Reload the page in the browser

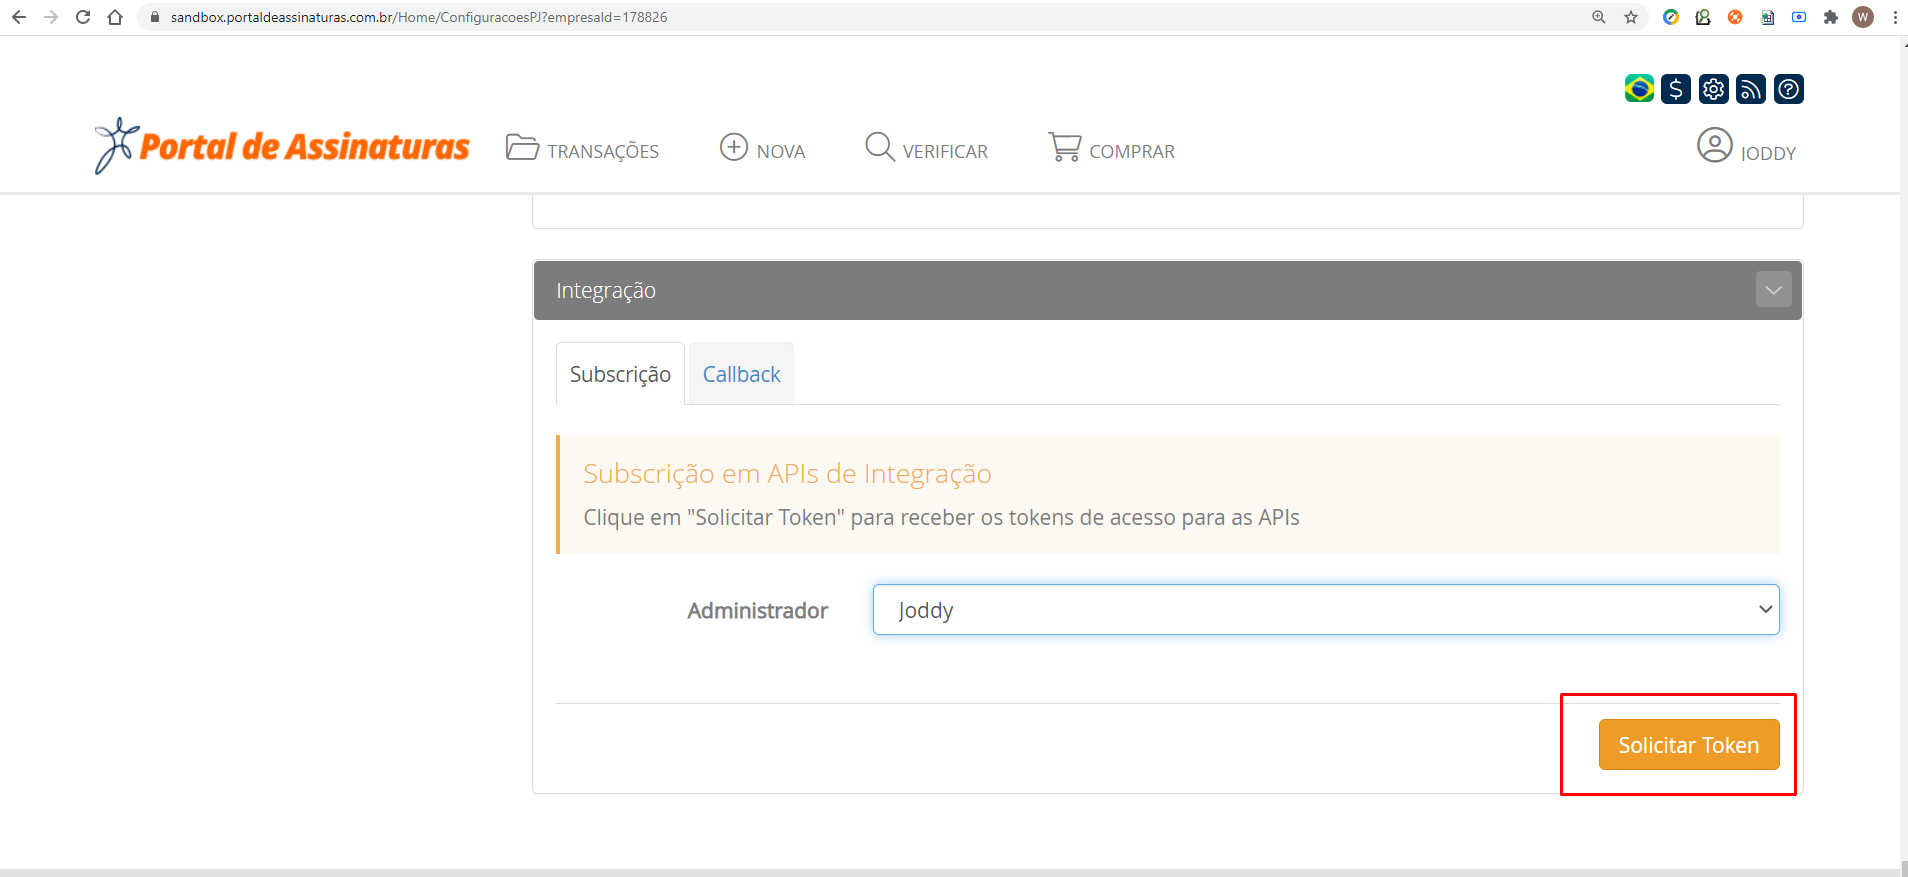coord(83,17)
